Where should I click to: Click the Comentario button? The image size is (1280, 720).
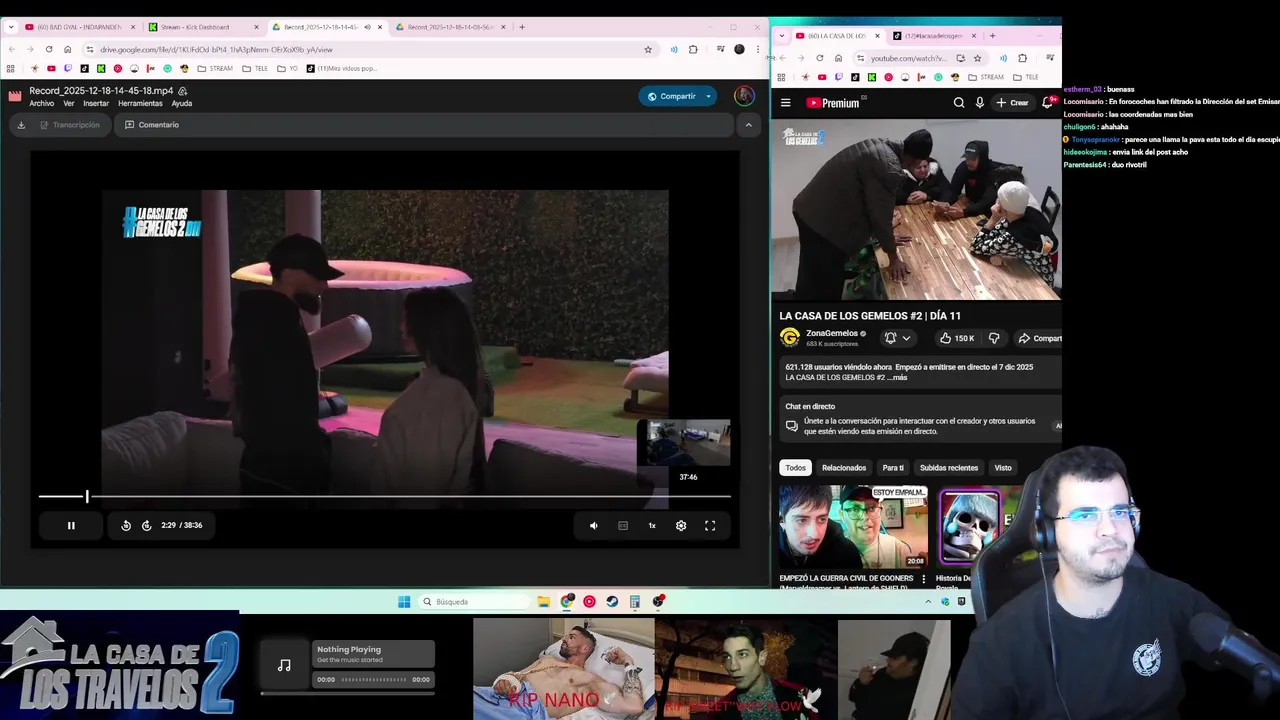[x=152, y=125]
